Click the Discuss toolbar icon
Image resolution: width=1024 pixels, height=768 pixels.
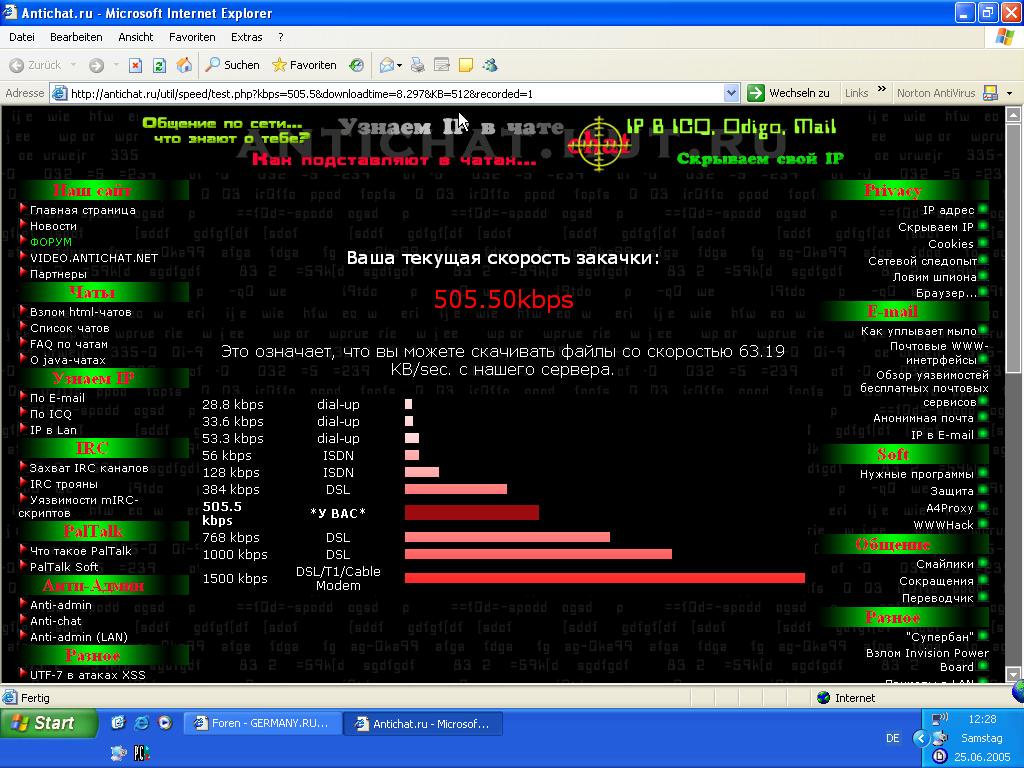point(466,65)
